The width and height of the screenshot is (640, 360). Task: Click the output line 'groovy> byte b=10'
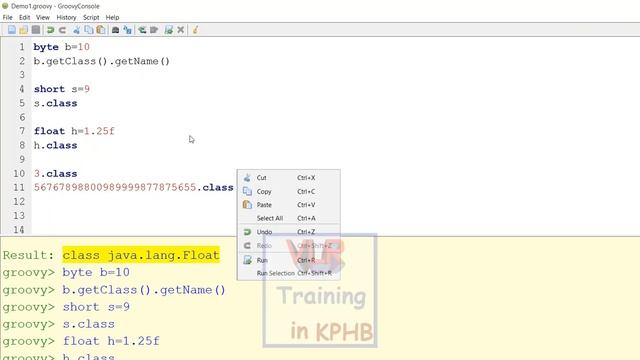(66, 272)
